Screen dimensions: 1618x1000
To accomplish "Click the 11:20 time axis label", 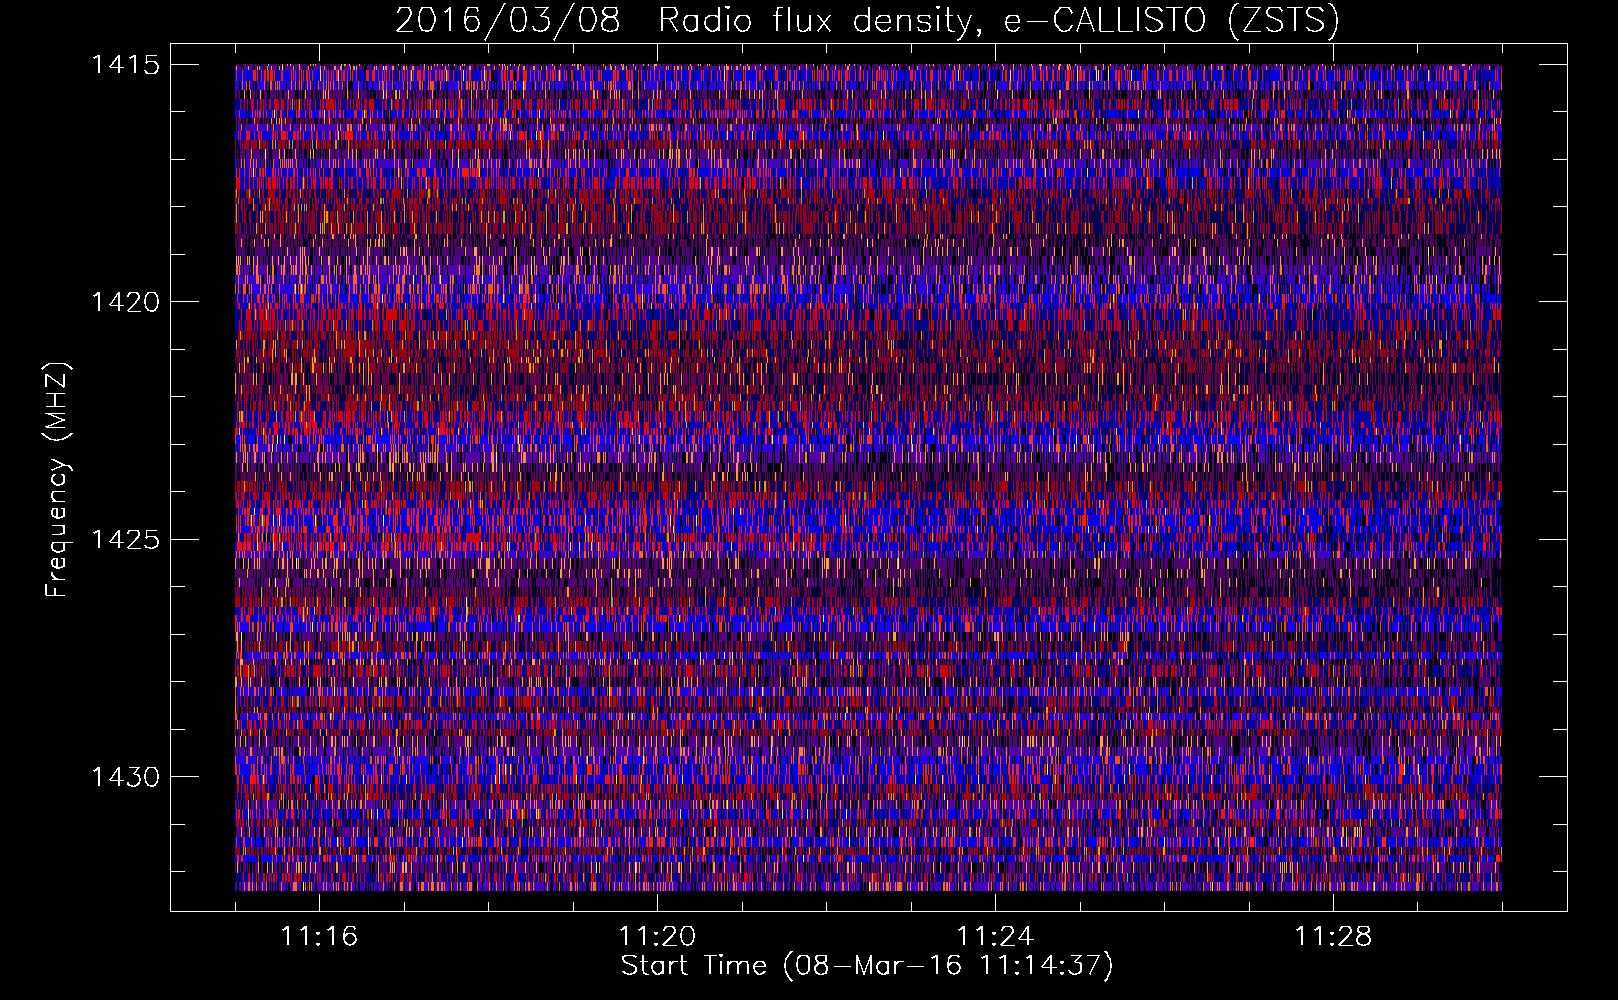I will [x=657, y=937].
